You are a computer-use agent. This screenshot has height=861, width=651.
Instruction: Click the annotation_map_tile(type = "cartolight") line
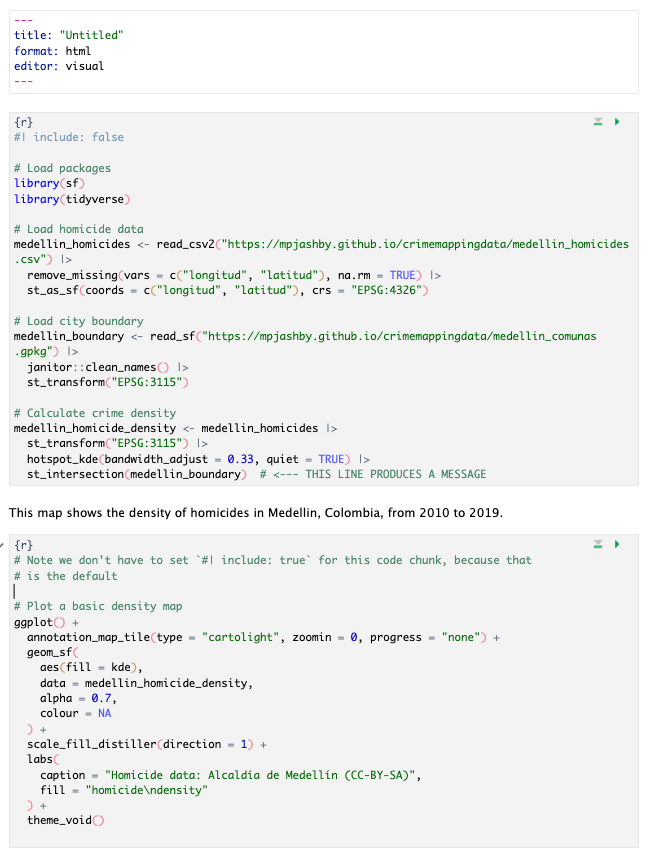pos(263,638)
